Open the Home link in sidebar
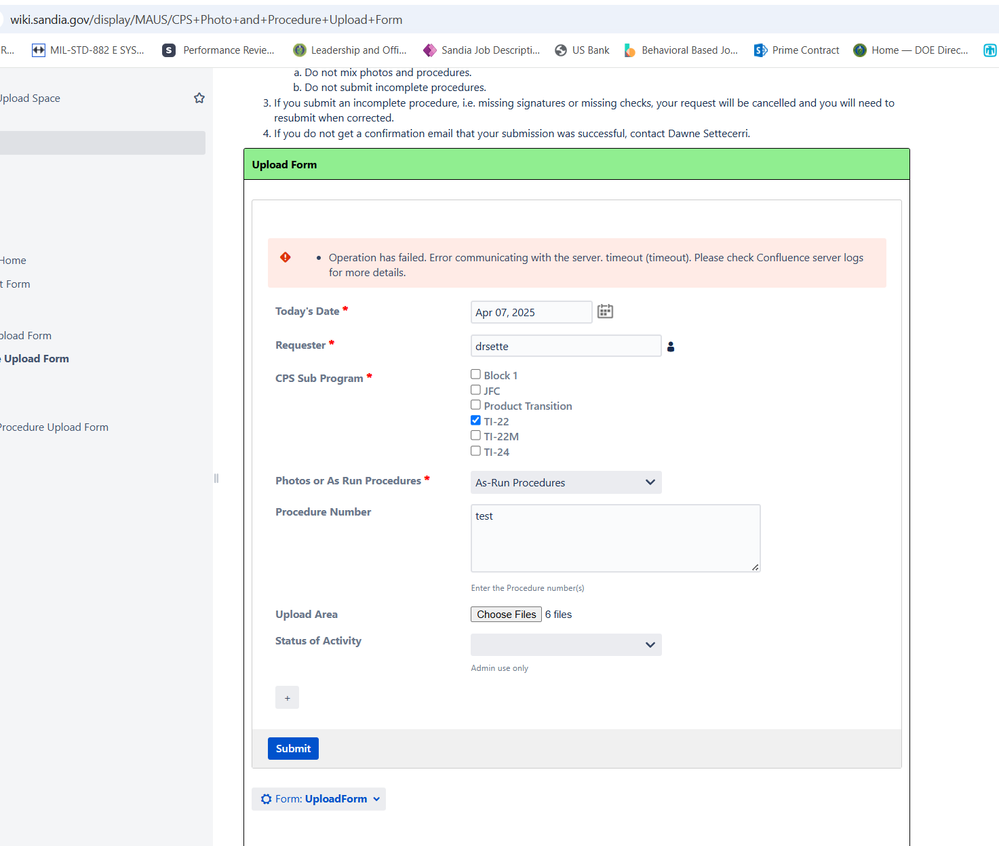Screen dimensions: 999x846 coord(13,261)
